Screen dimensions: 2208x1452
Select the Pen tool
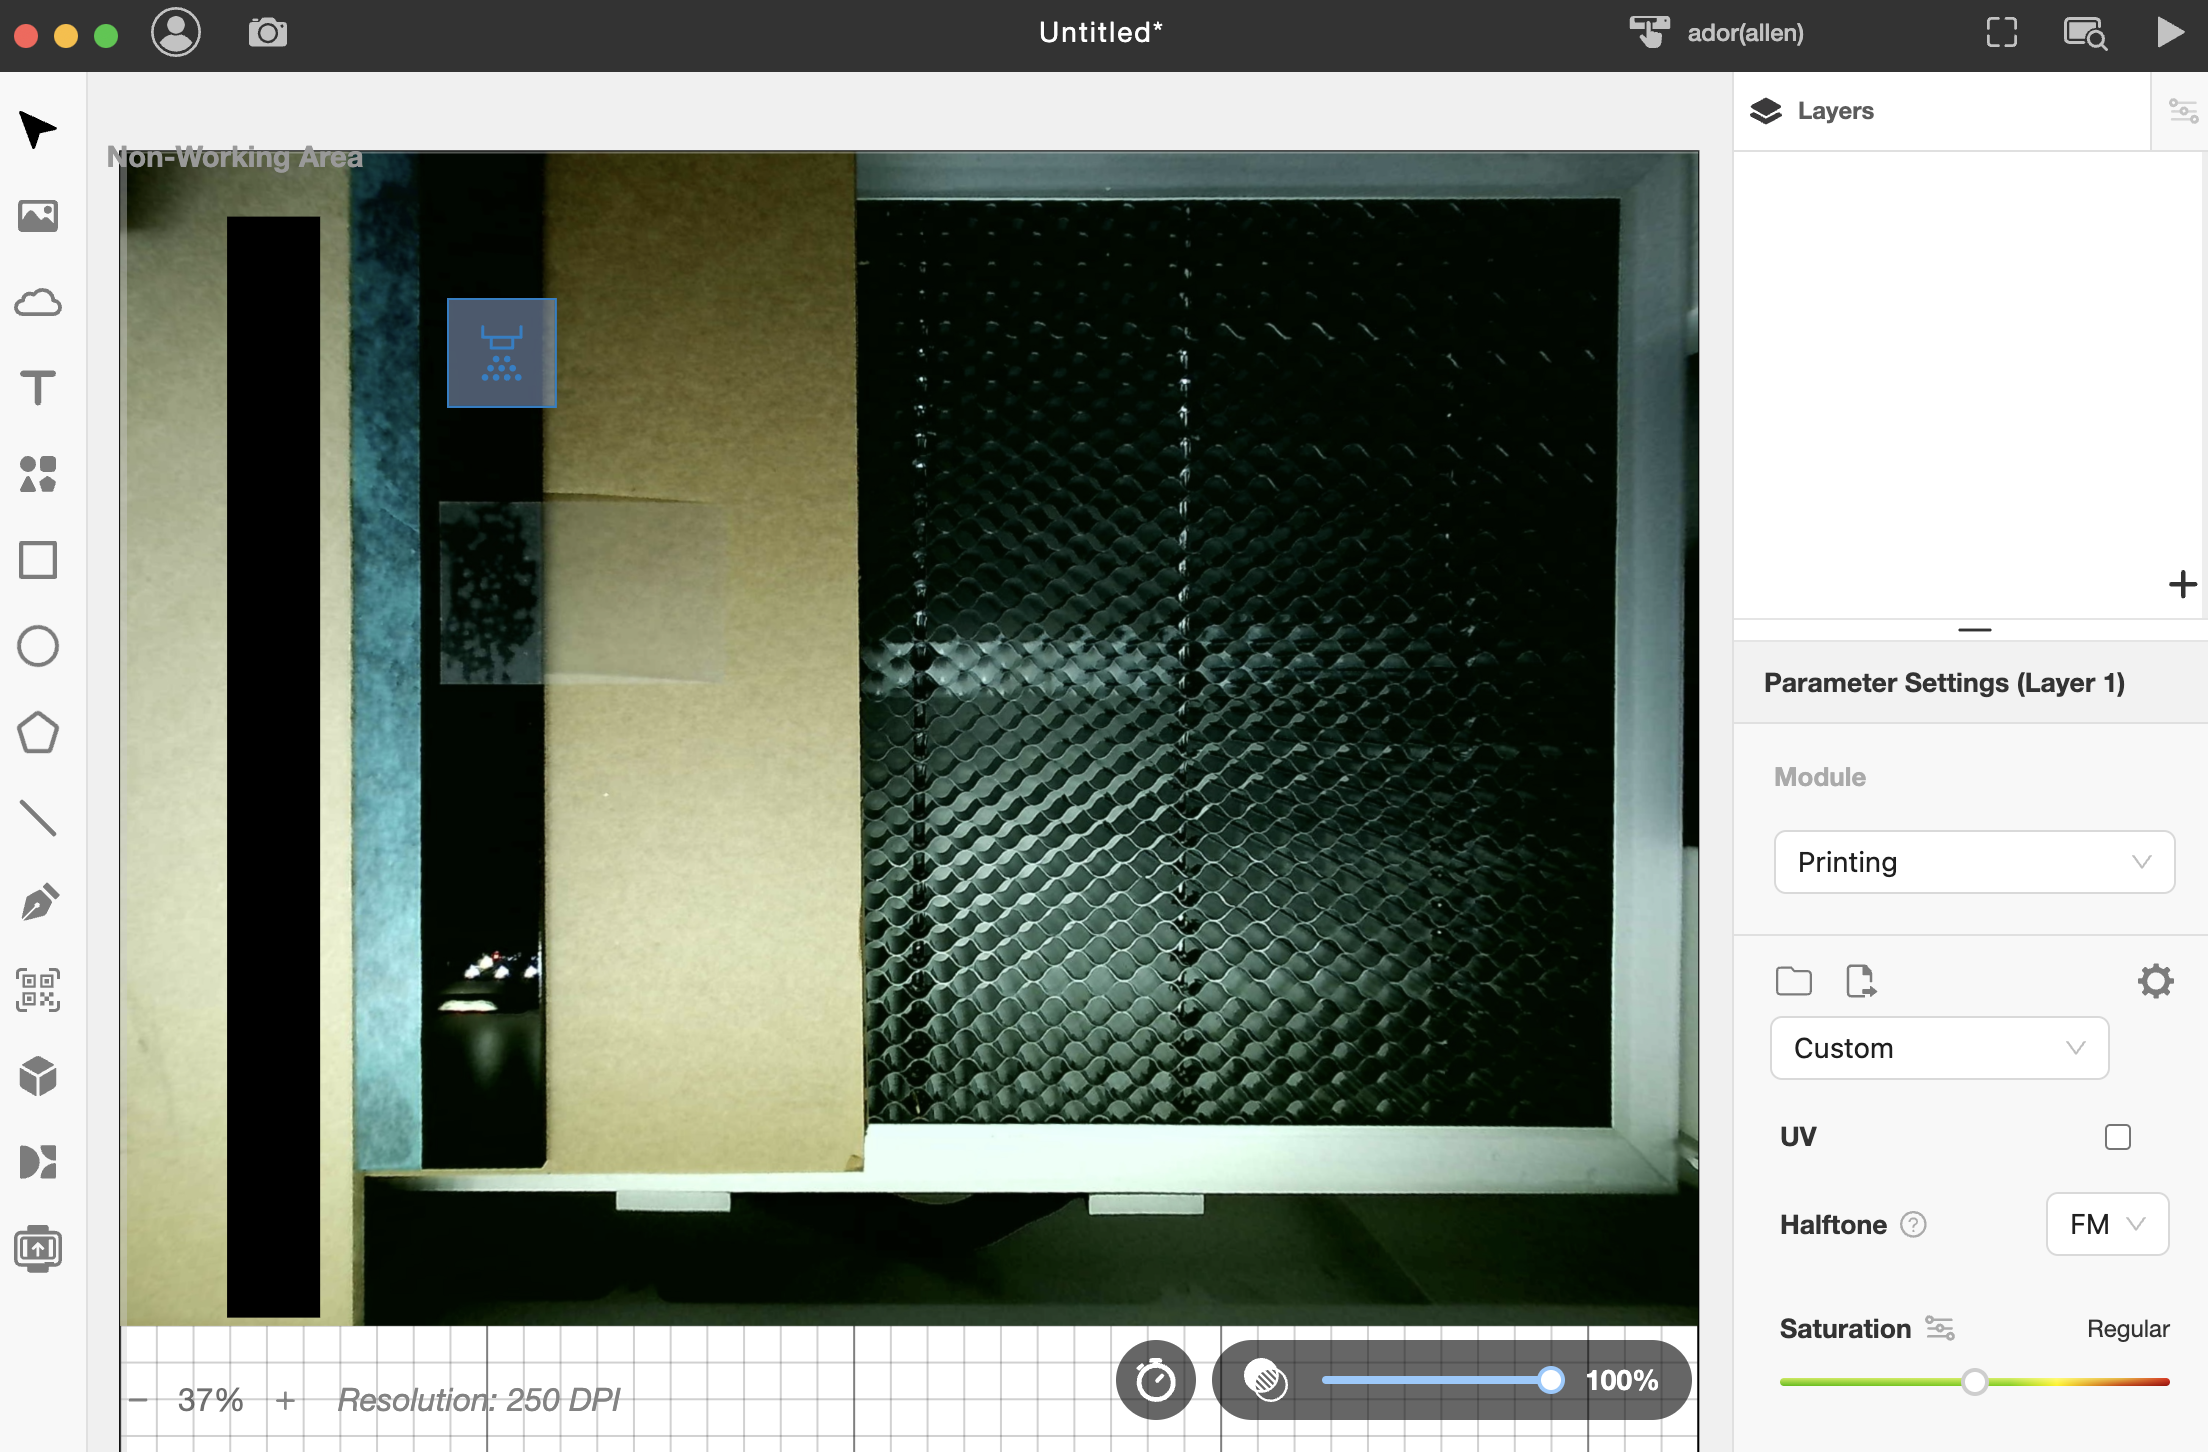tap(38, 904)
